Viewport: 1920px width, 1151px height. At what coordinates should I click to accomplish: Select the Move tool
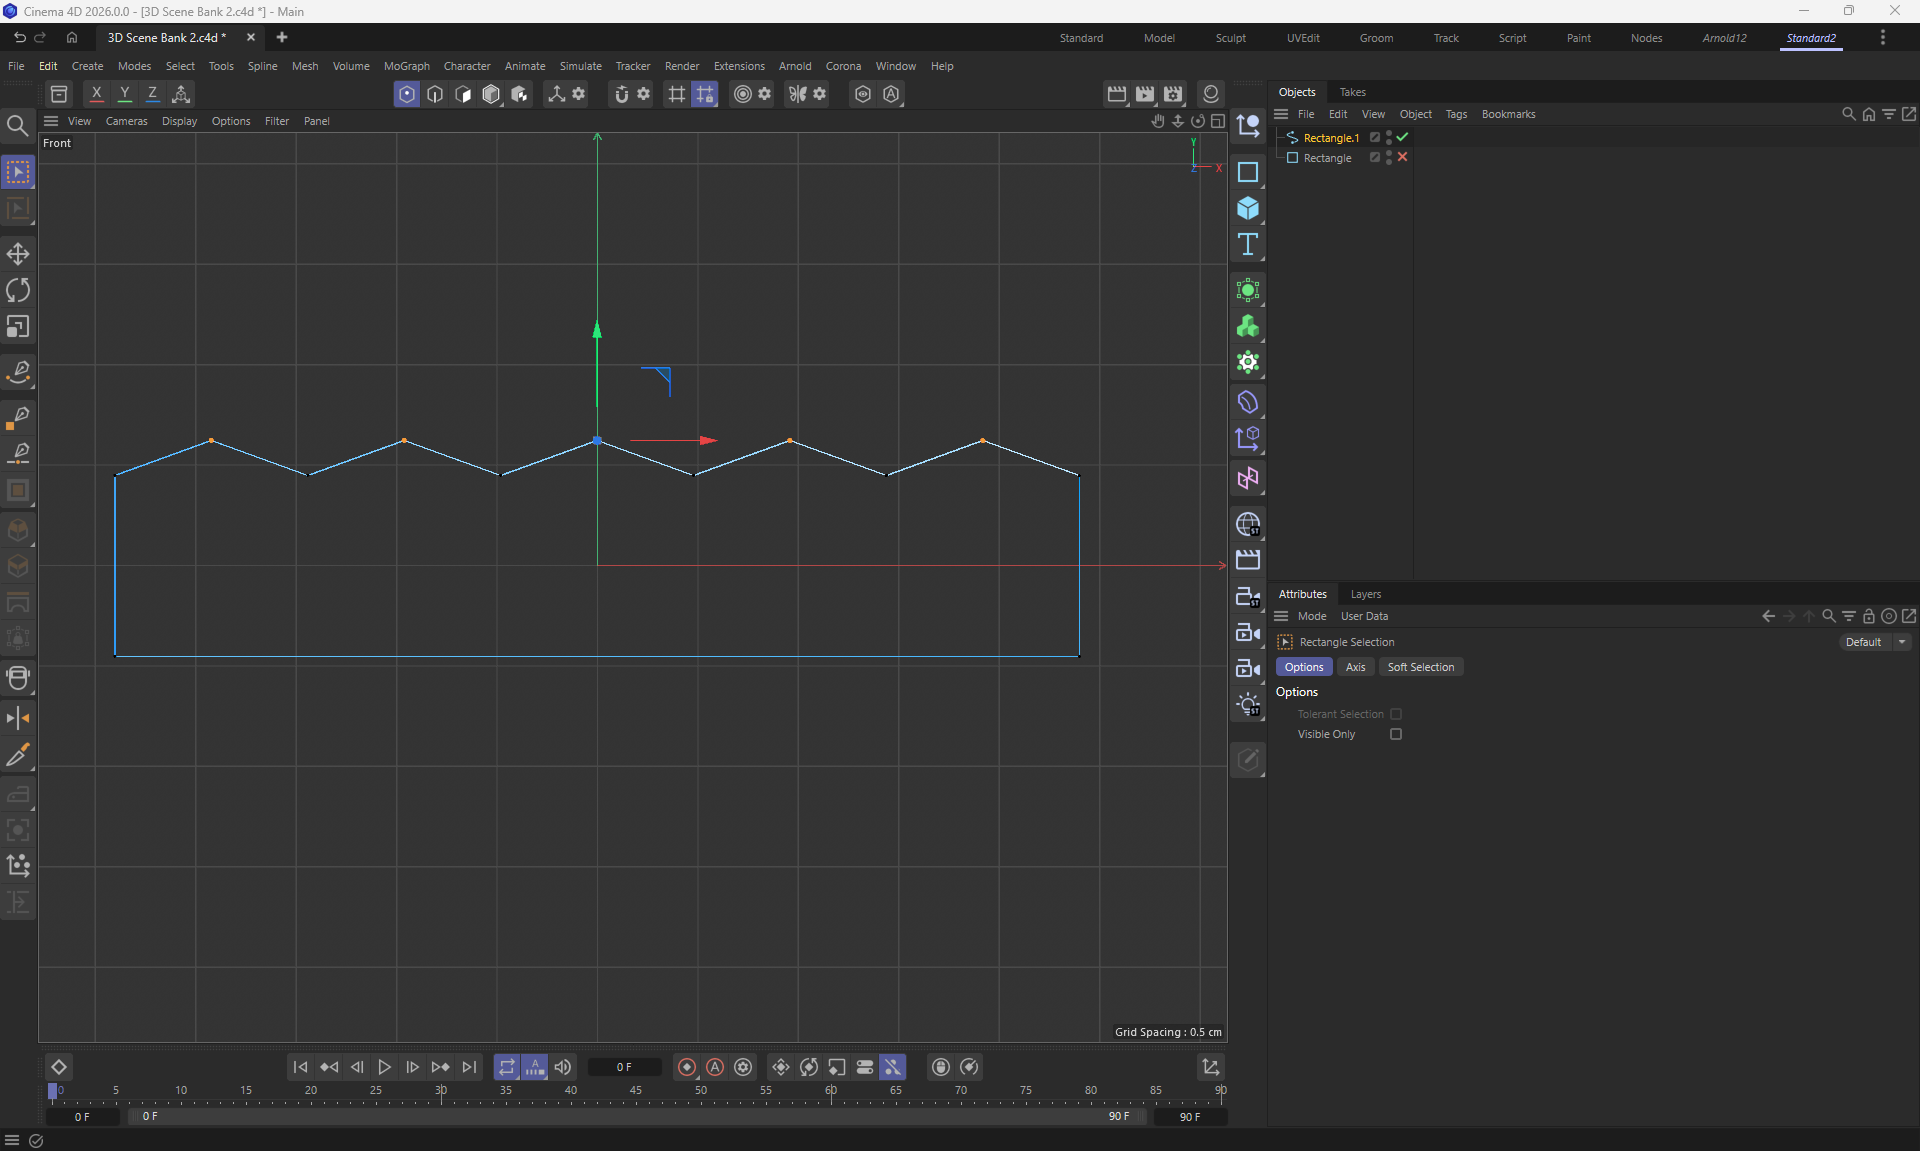click(18, 254)
